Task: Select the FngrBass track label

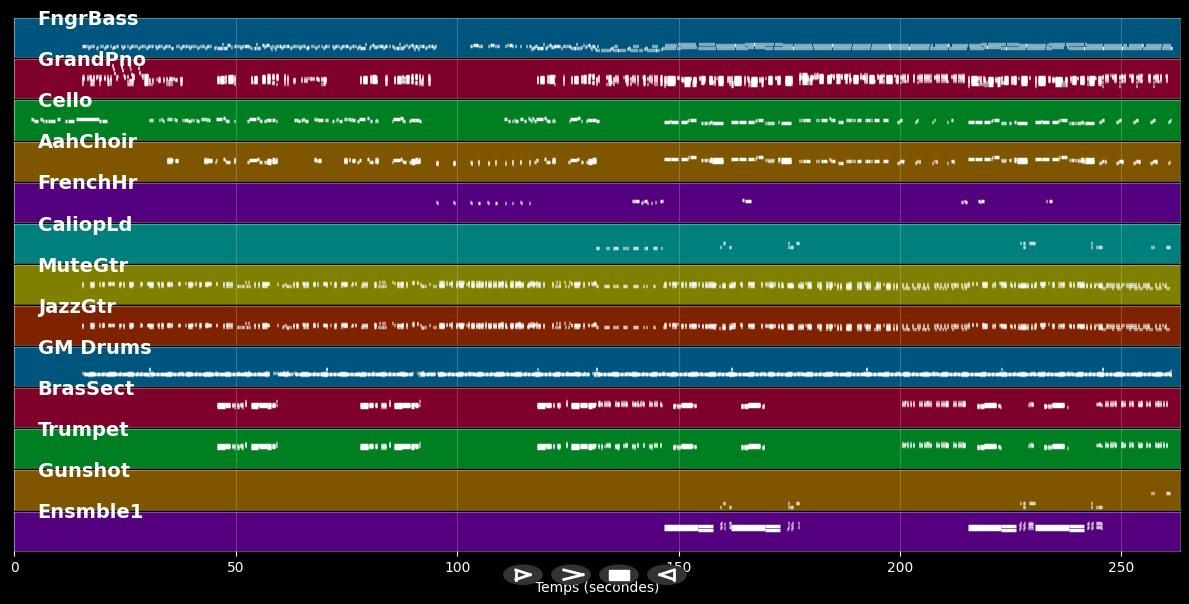Action: coord(88,17)
